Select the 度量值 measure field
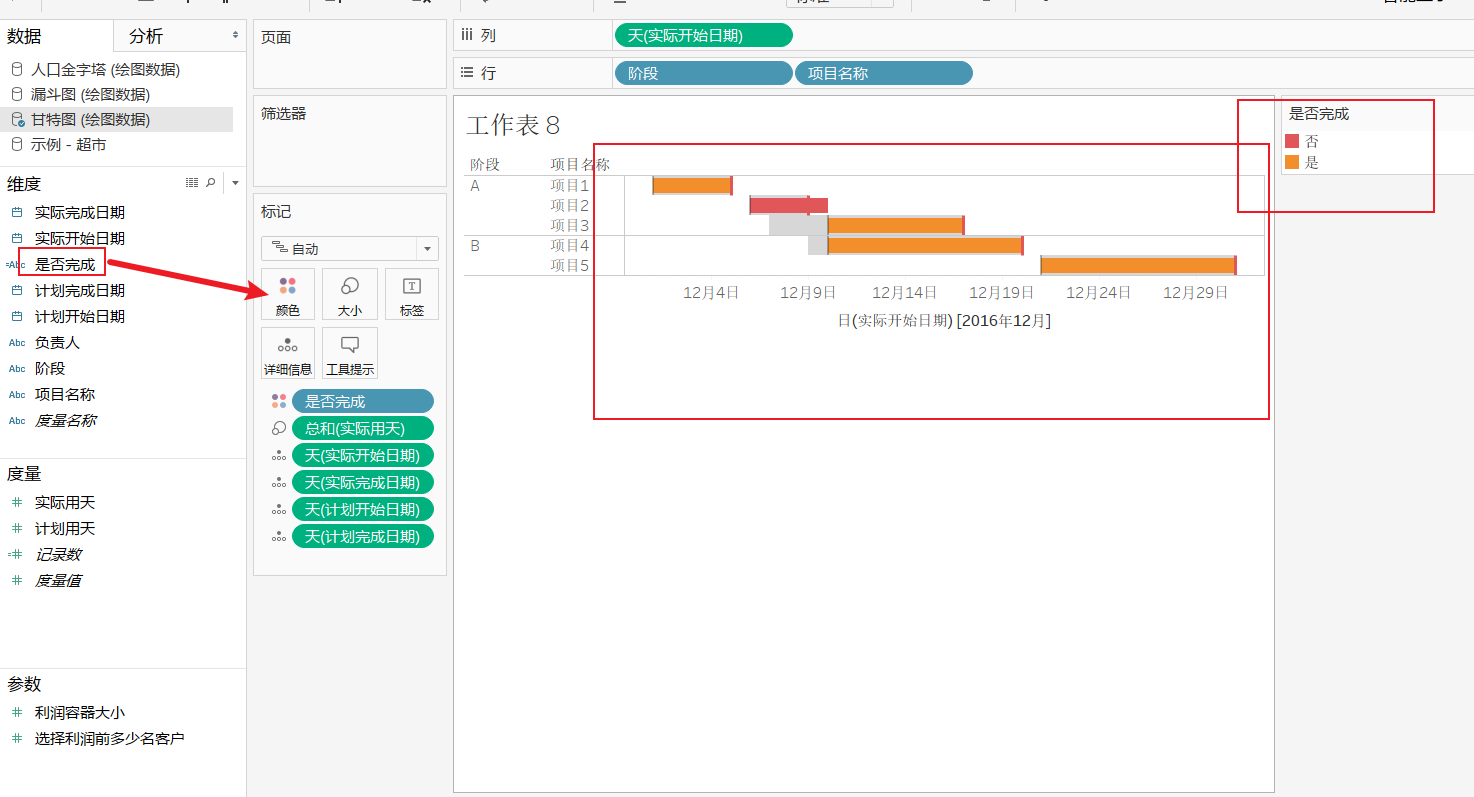 58,580
